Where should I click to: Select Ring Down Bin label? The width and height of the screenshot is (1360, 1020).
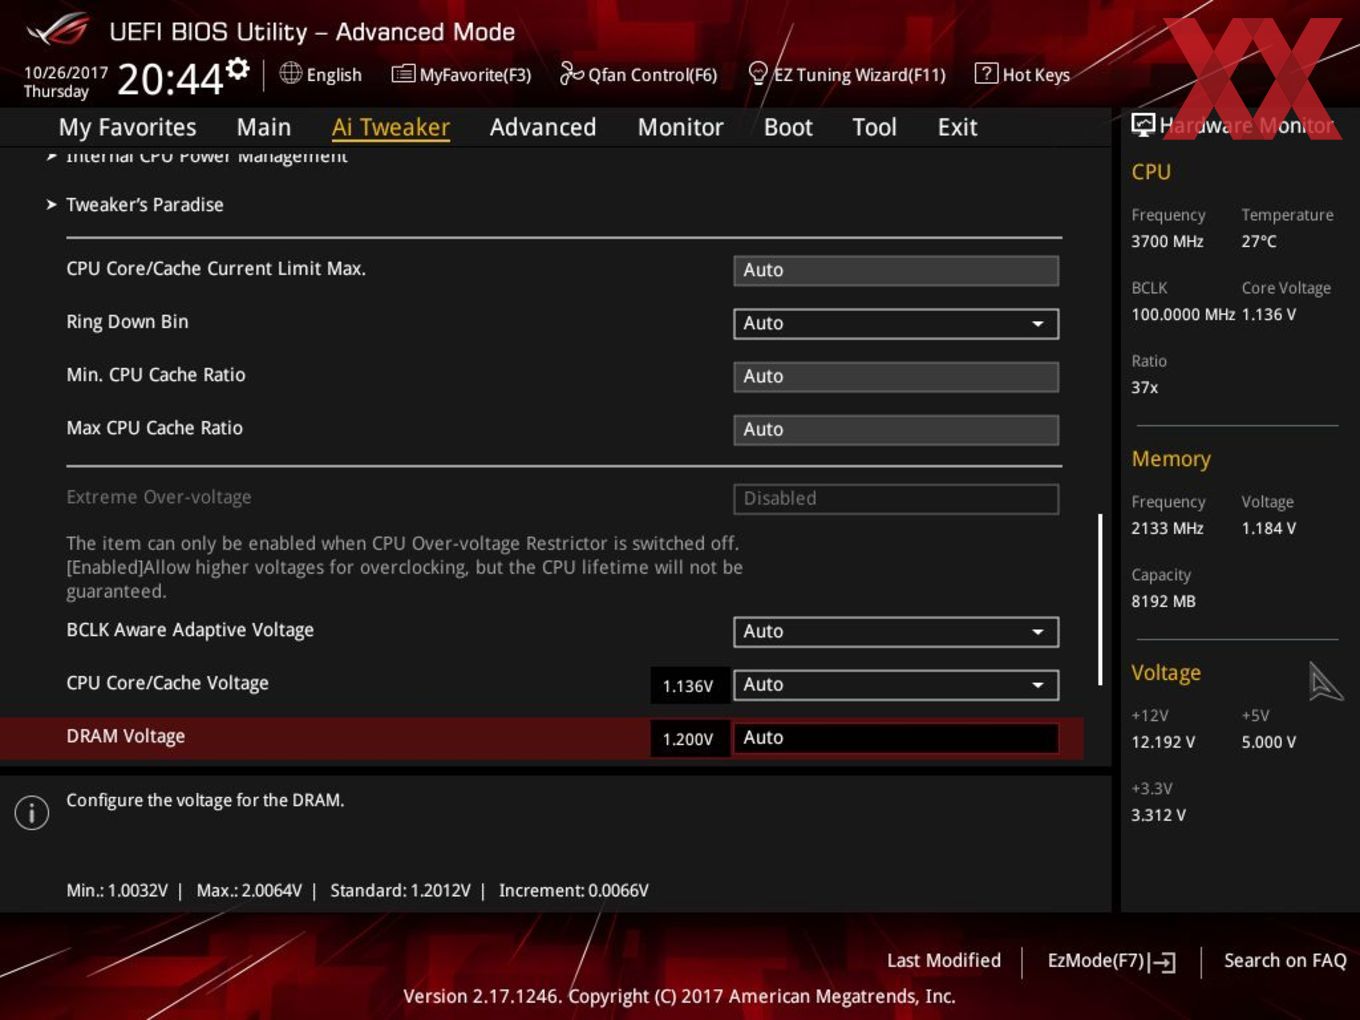(127, 322)
